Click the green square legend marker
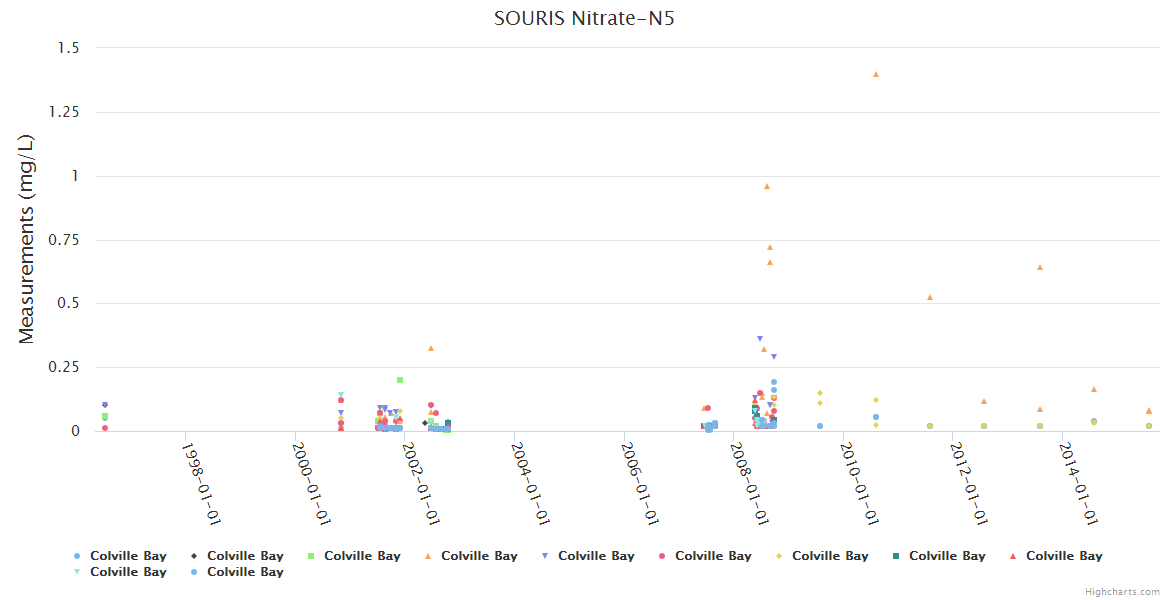The image size is (1170, 600). click(311, 556)
